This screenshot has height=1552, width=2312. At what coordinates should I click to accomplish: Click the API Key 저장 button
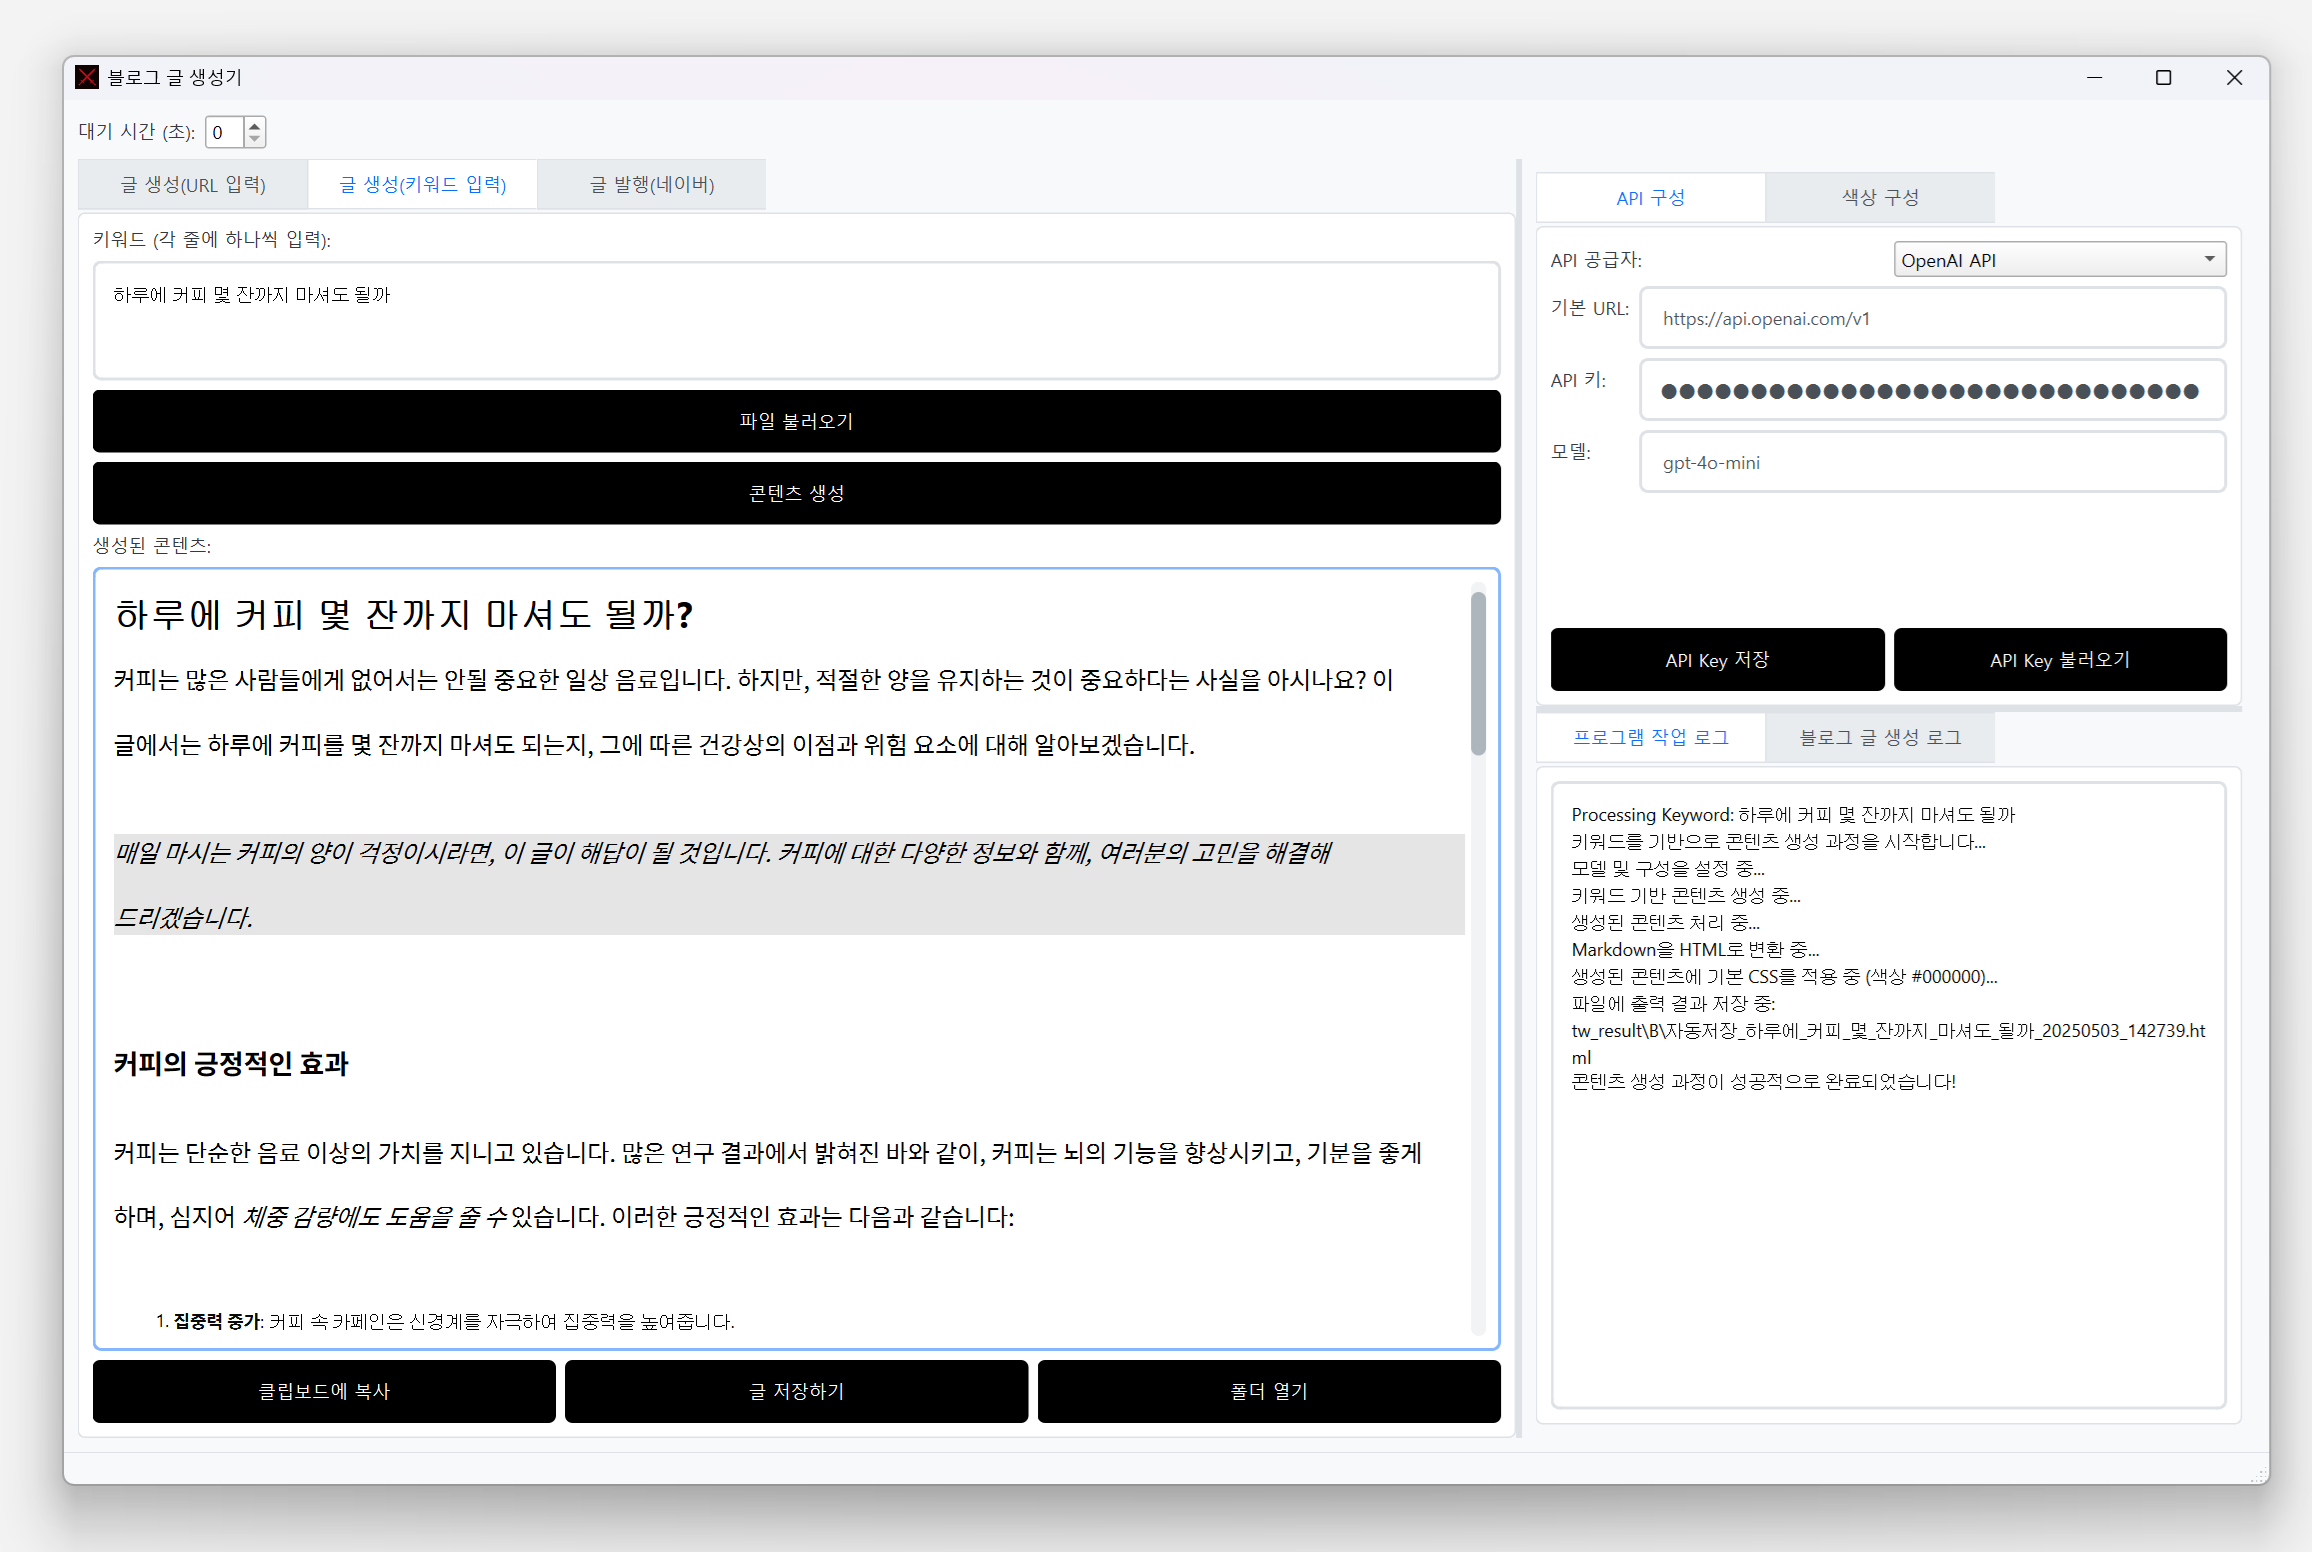[x=1717, y=660]
